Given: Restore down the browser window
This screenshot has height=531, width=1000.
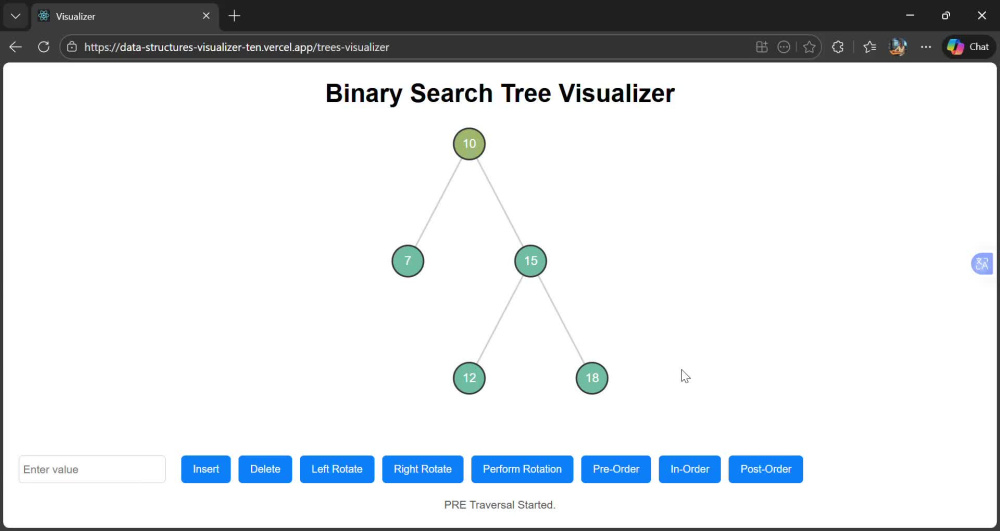Looking at the screenshot, I should pyautogui.click(x=946, y=16).
